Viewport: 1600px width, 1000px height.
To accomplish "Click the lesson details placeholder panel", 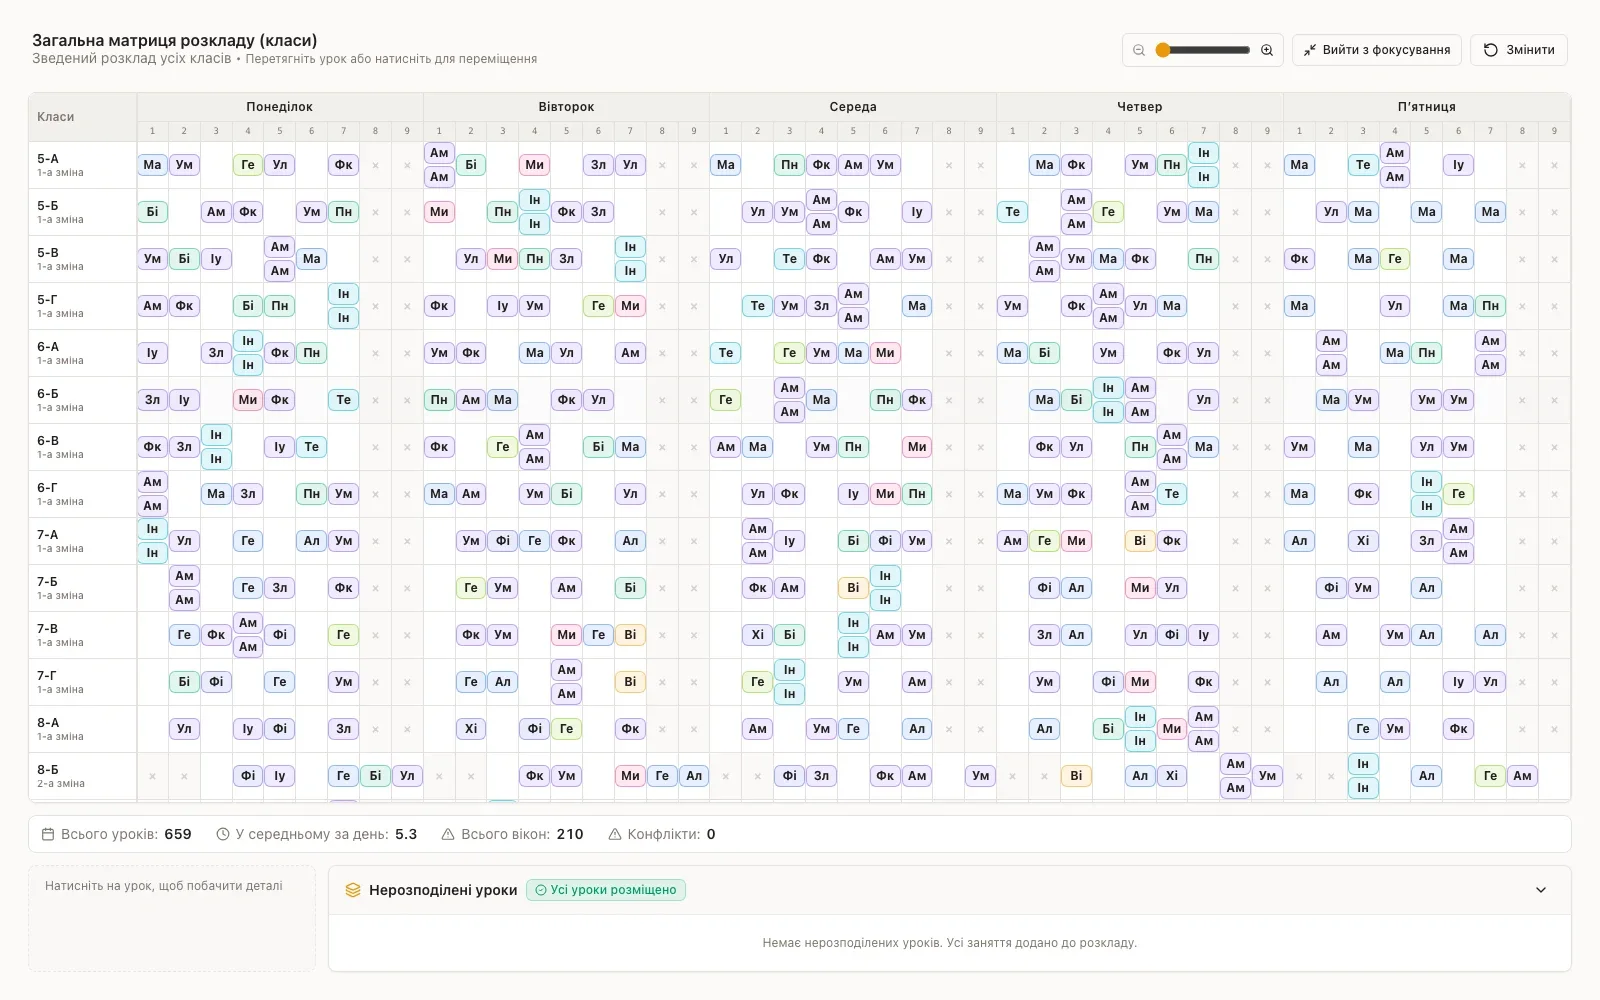I will 172,918.
